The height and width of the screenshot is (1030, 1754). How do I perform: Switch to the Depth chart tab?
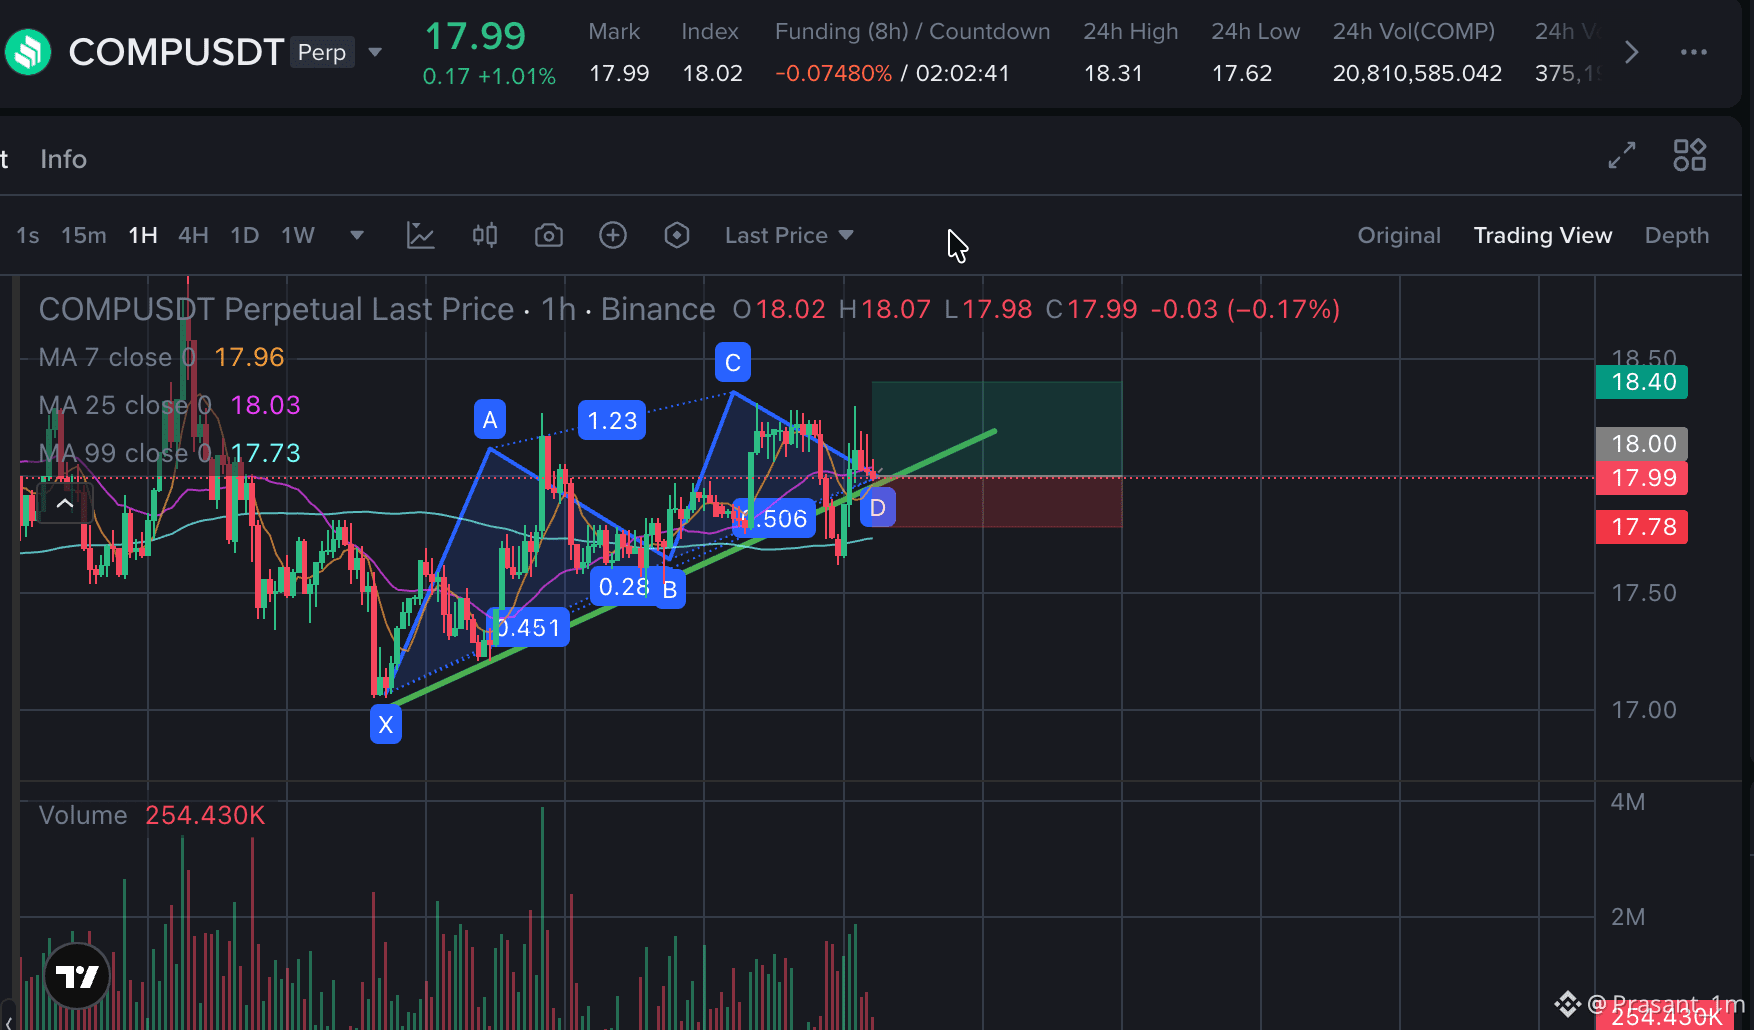tap(1677, 236)
